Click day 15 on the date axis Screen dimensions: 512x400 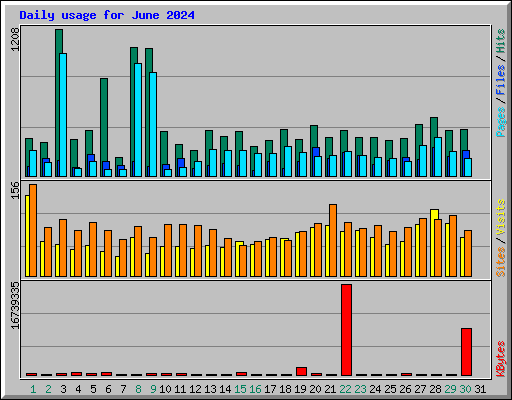[x=240, y=389]
